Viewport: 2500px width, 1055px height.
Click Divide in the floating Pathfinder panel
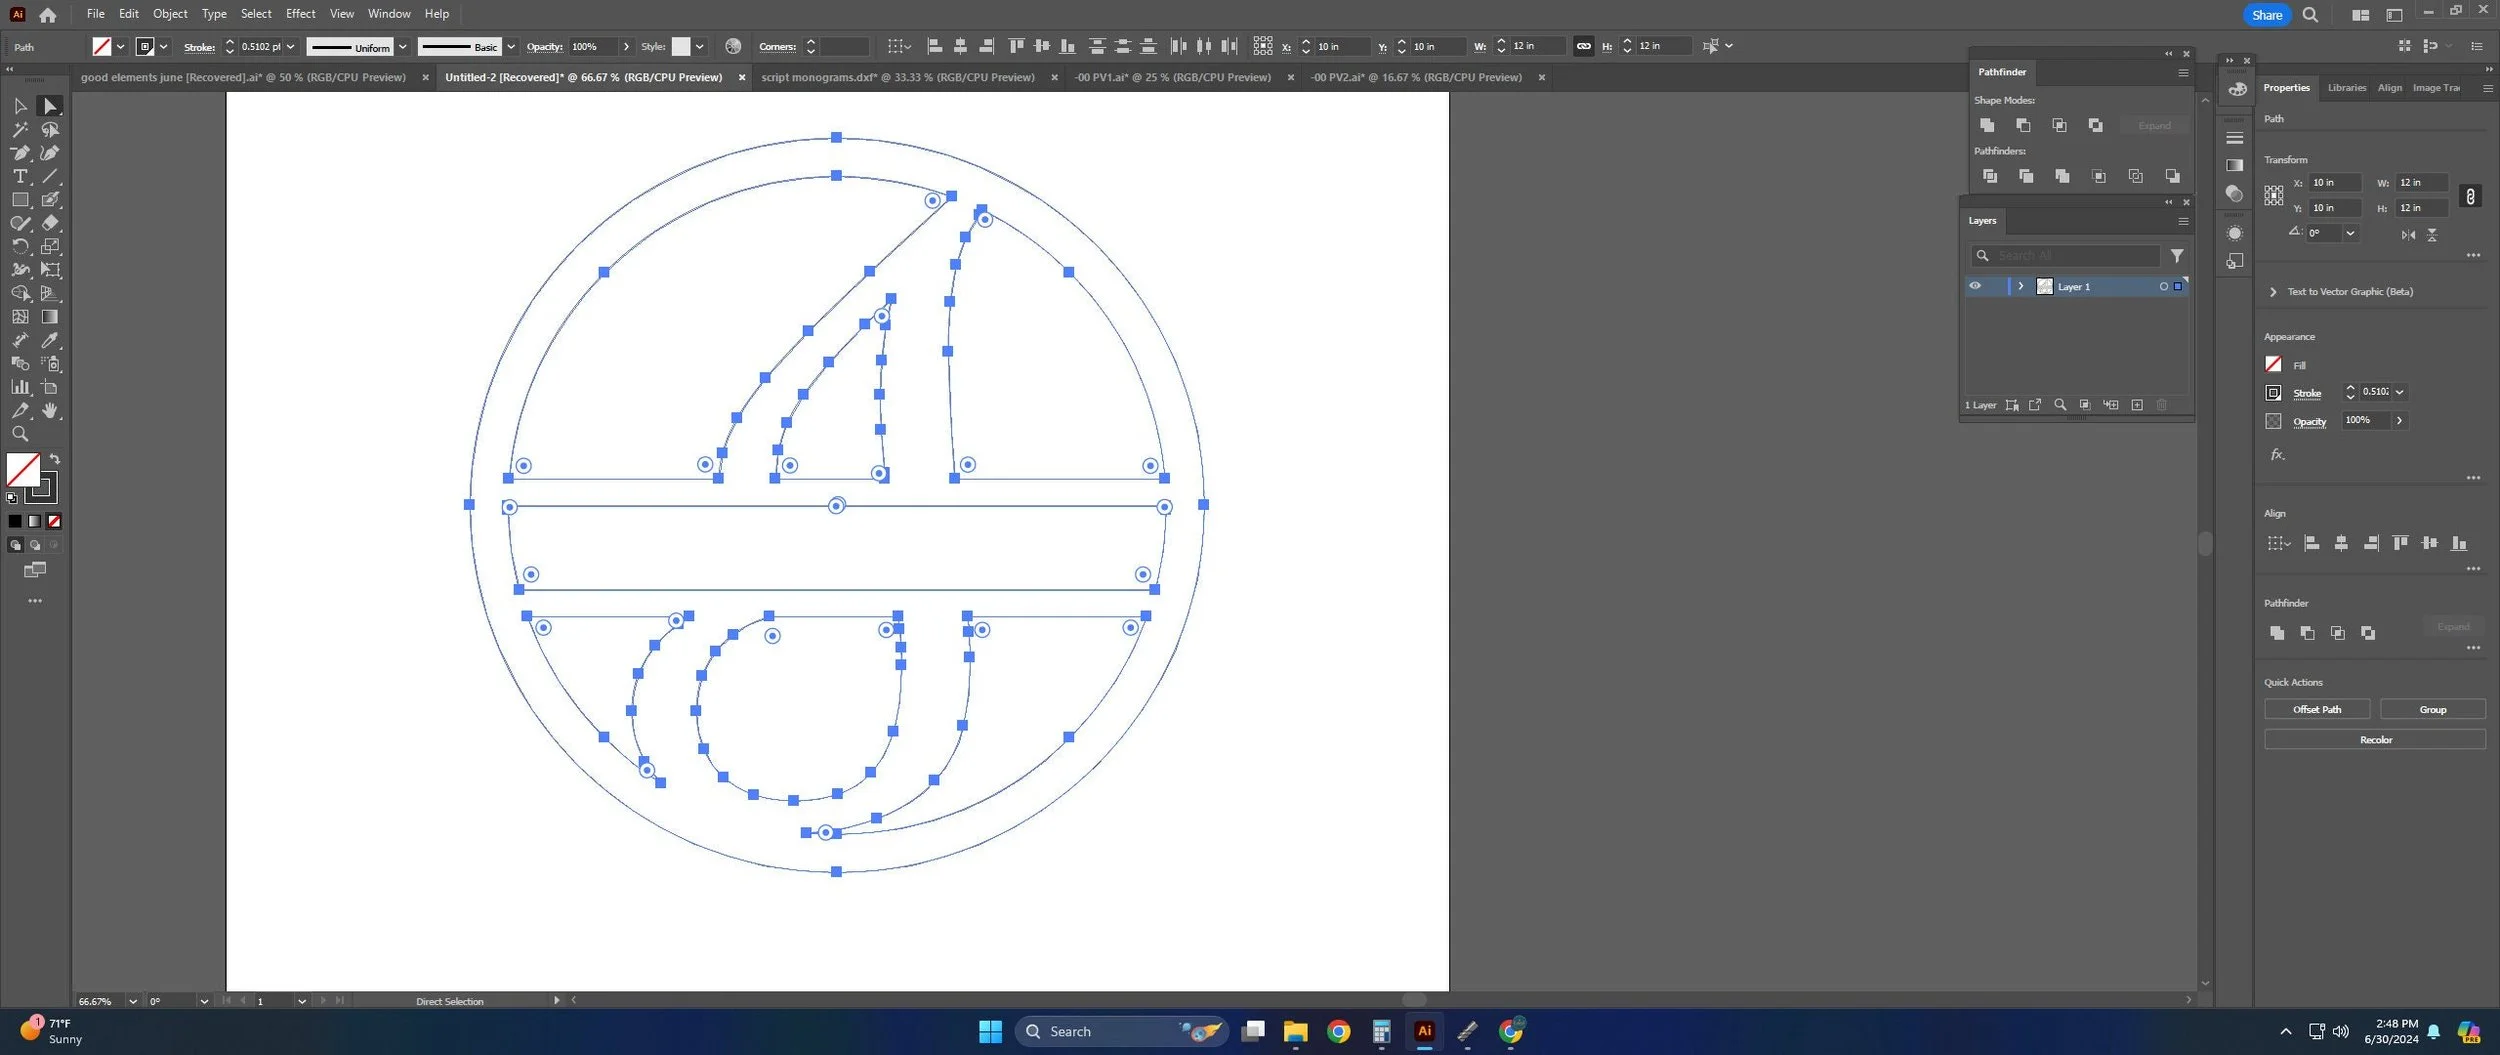1990,176
